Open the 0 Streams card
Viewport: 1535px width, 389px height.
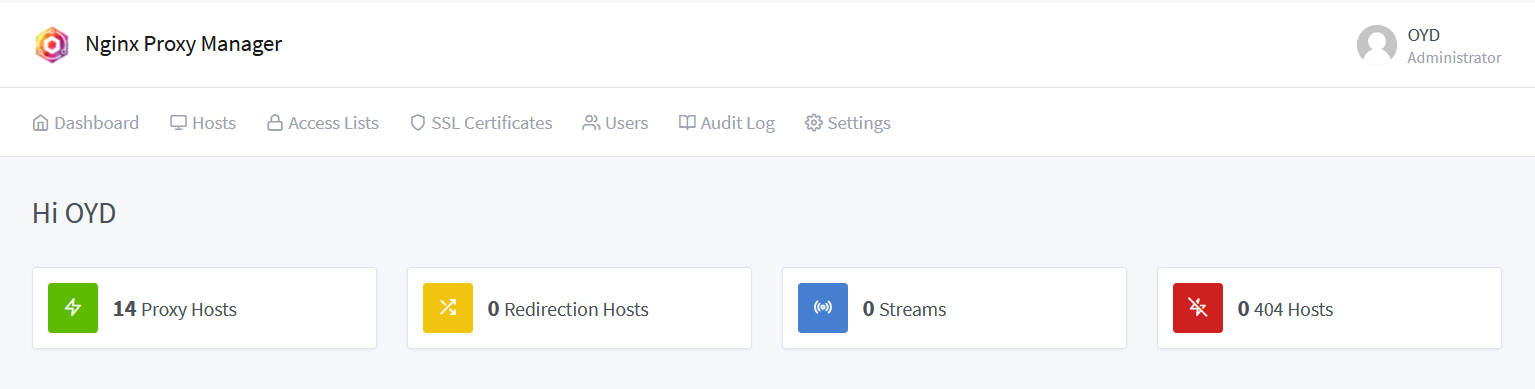[x=954, y=308]
